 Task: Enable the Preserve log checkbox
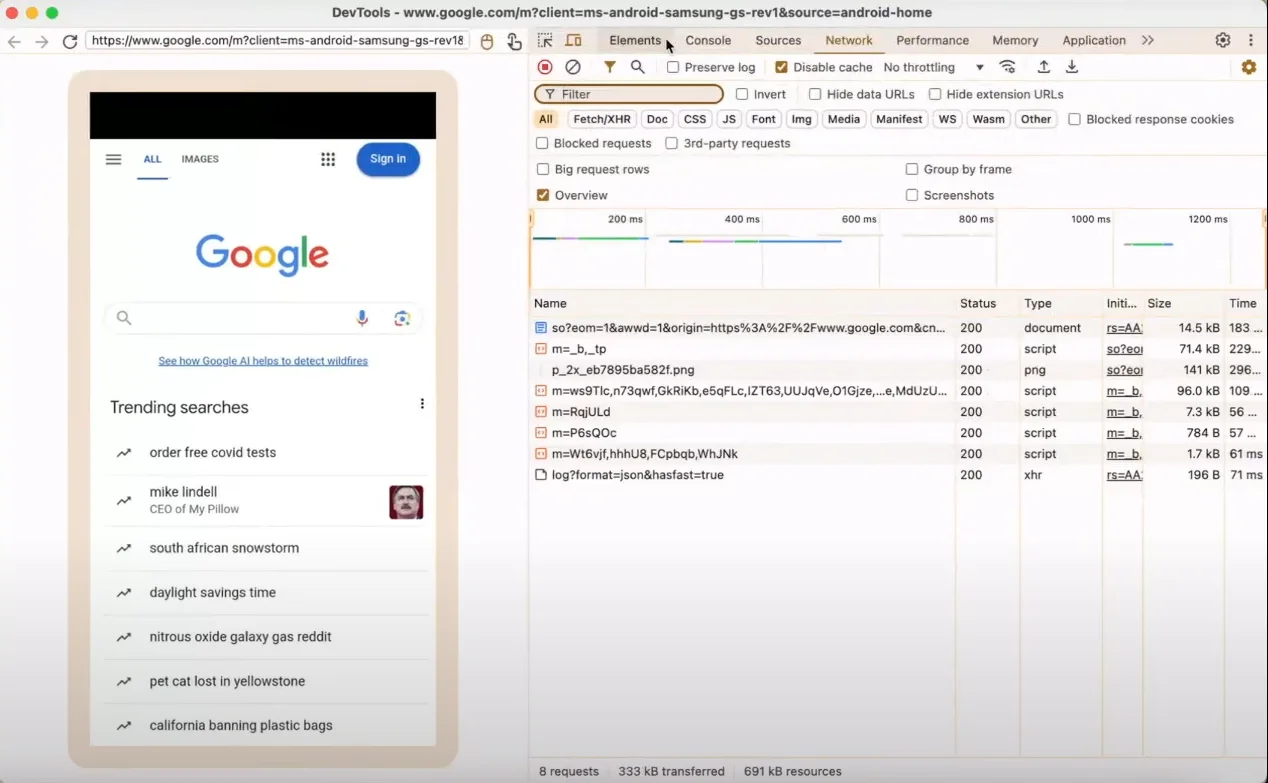click(x=673, y=67)
